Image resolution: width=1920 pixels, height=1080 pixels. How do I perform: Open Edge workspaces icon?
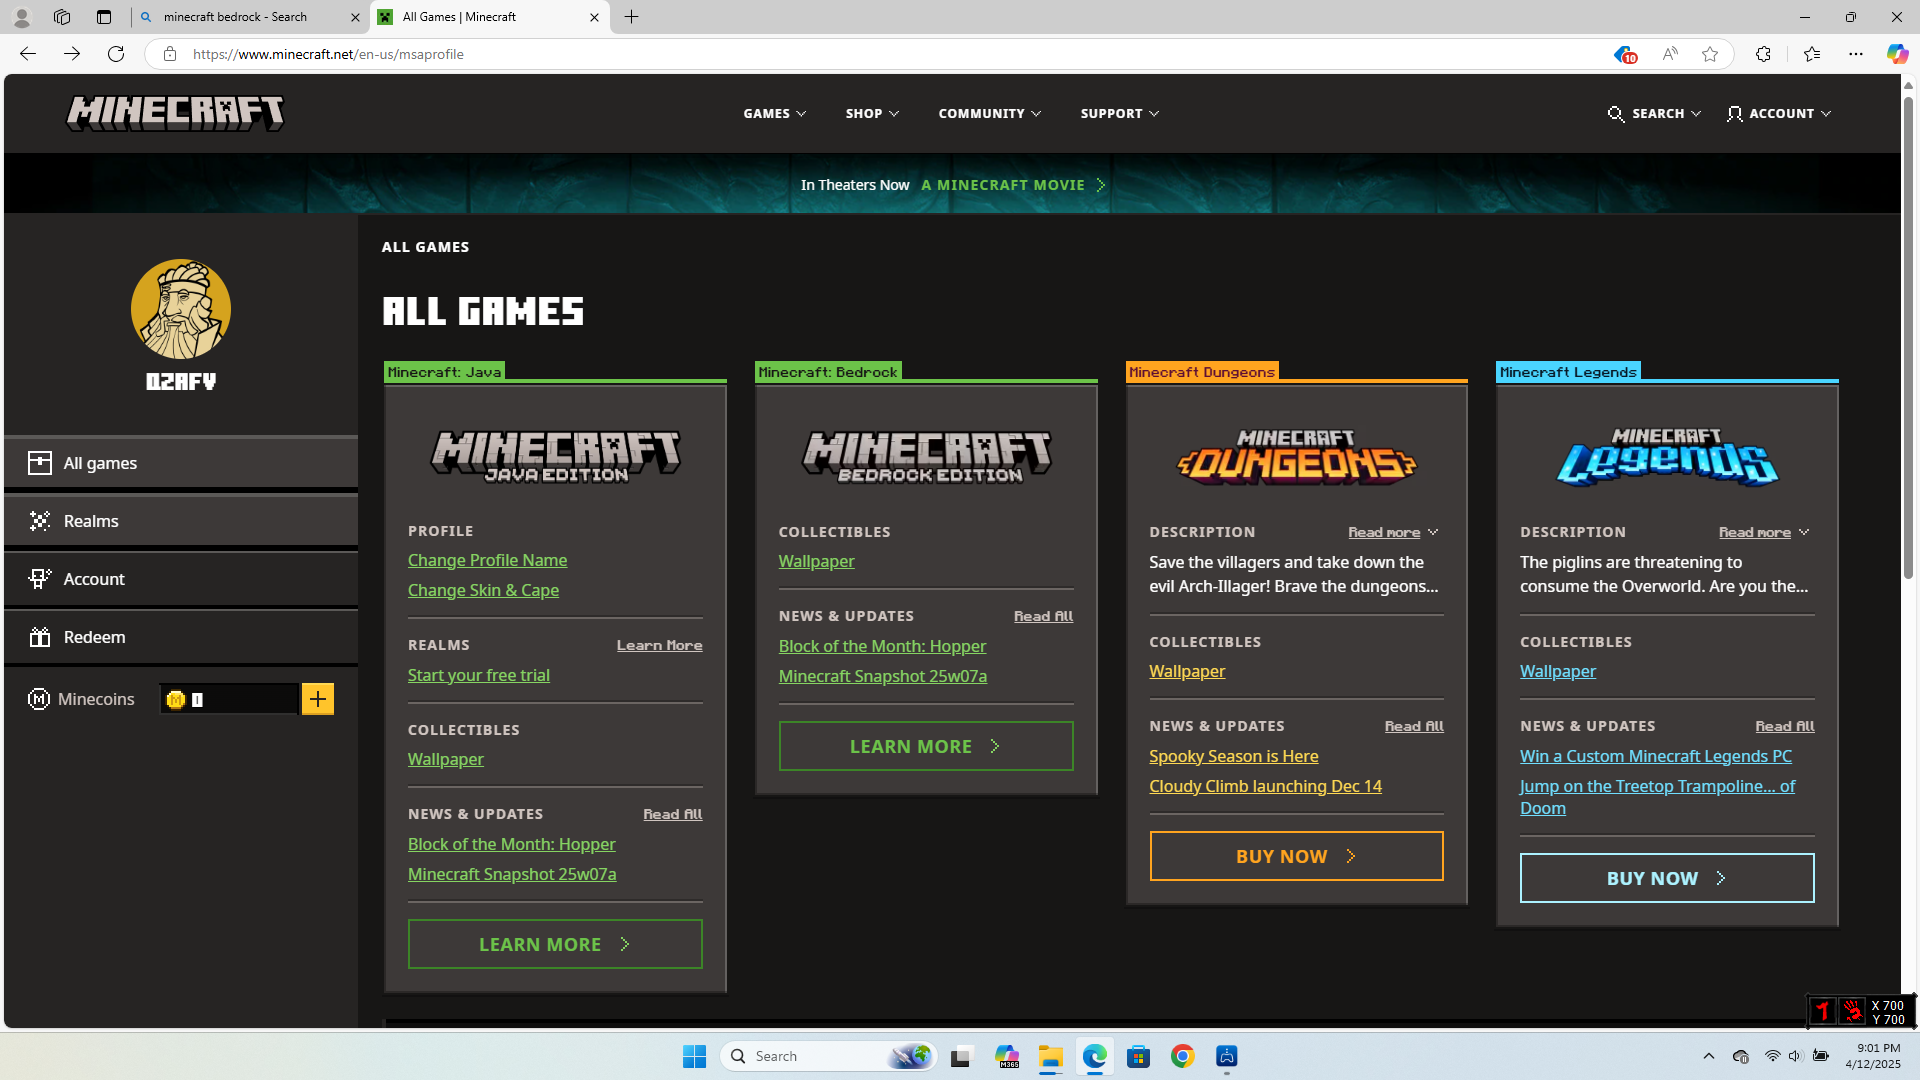coord(62,17)
